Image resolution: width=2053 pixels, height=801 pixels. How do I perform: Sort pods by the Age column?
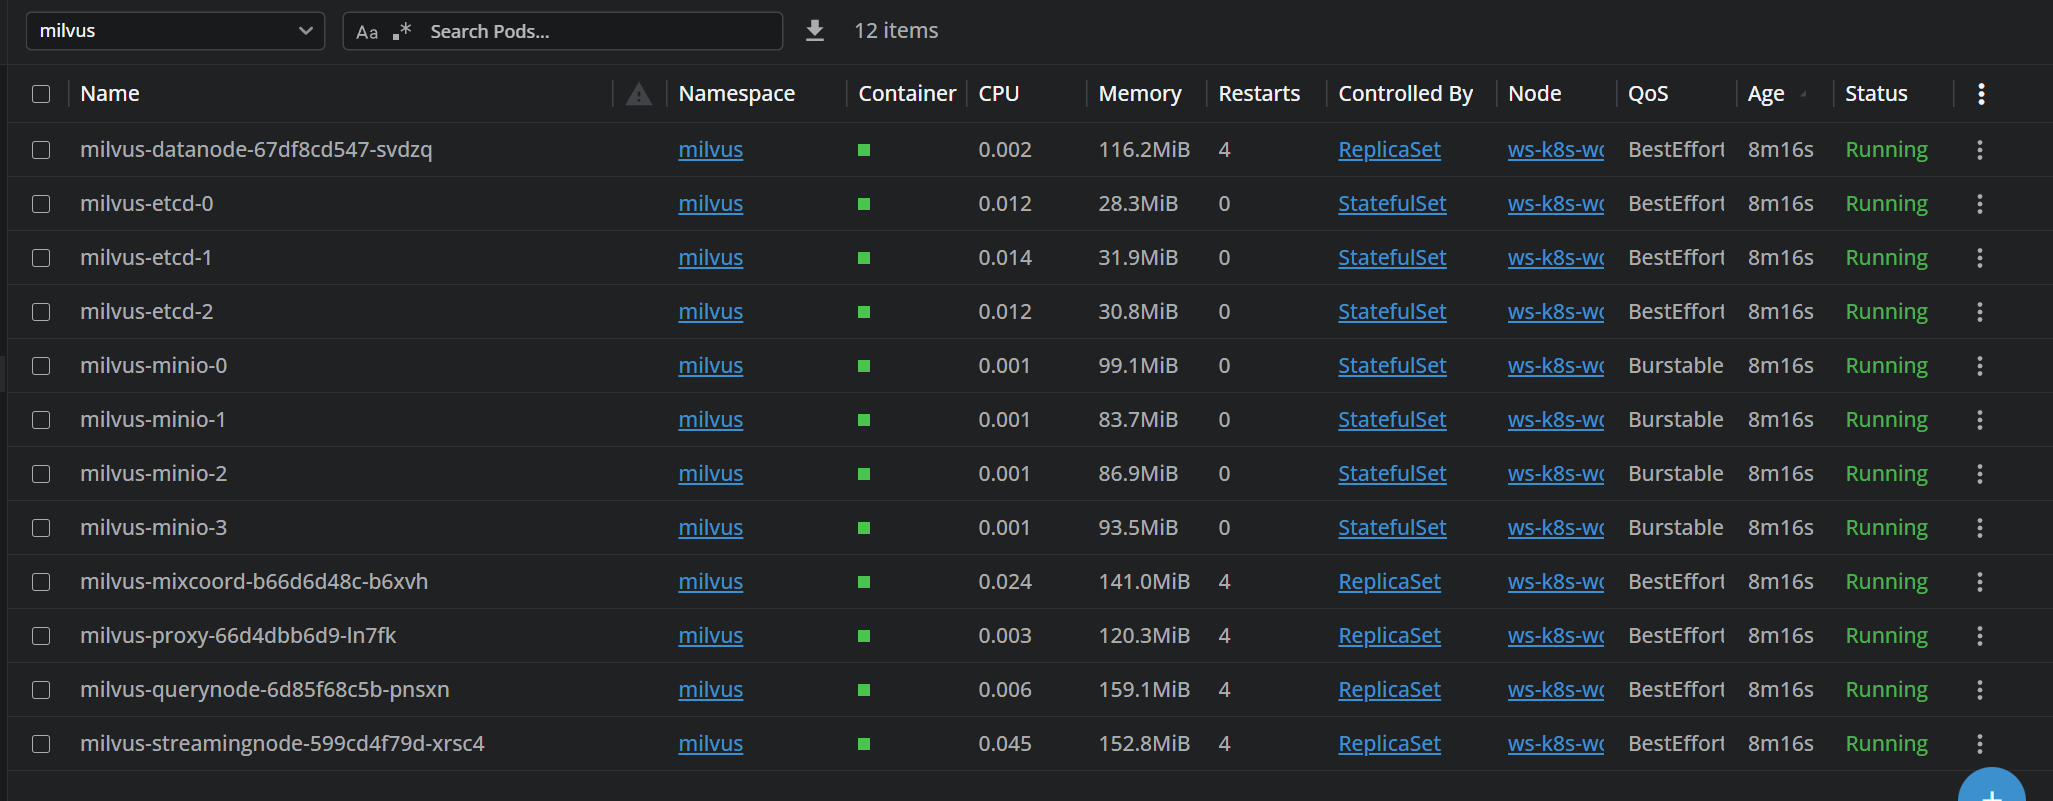pyautogui.click(x=1766, y=94)
